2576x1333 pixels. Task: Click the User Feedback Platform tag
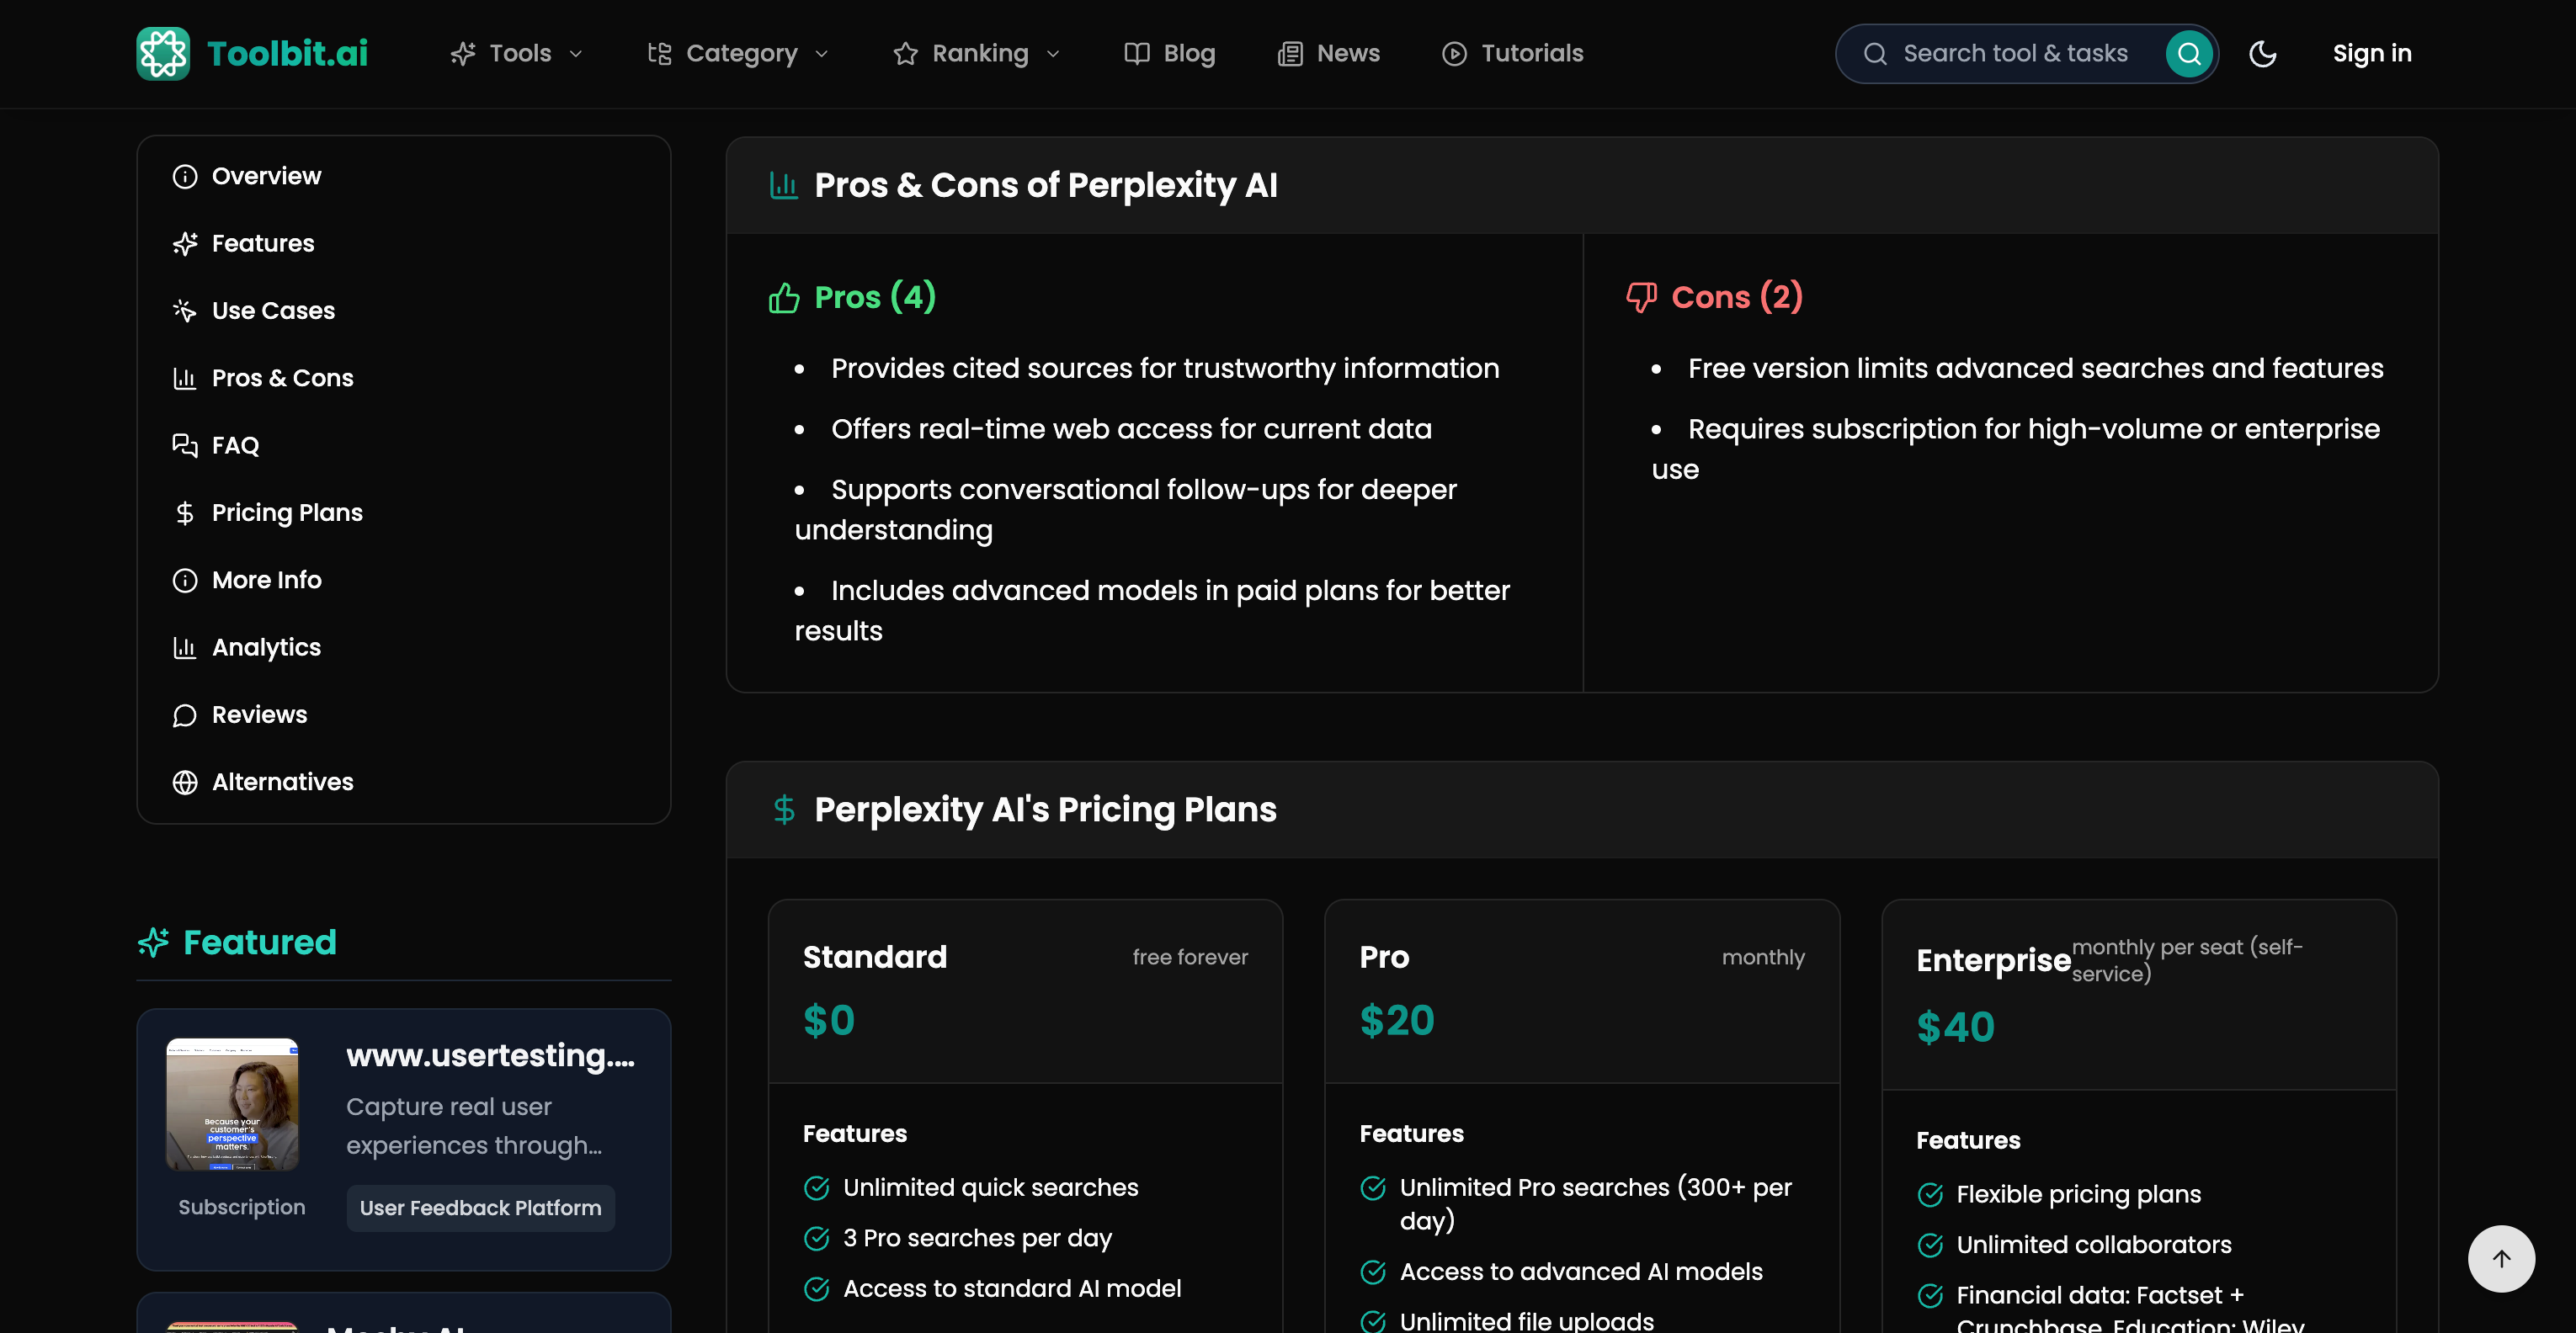[x=480, y=1207]
